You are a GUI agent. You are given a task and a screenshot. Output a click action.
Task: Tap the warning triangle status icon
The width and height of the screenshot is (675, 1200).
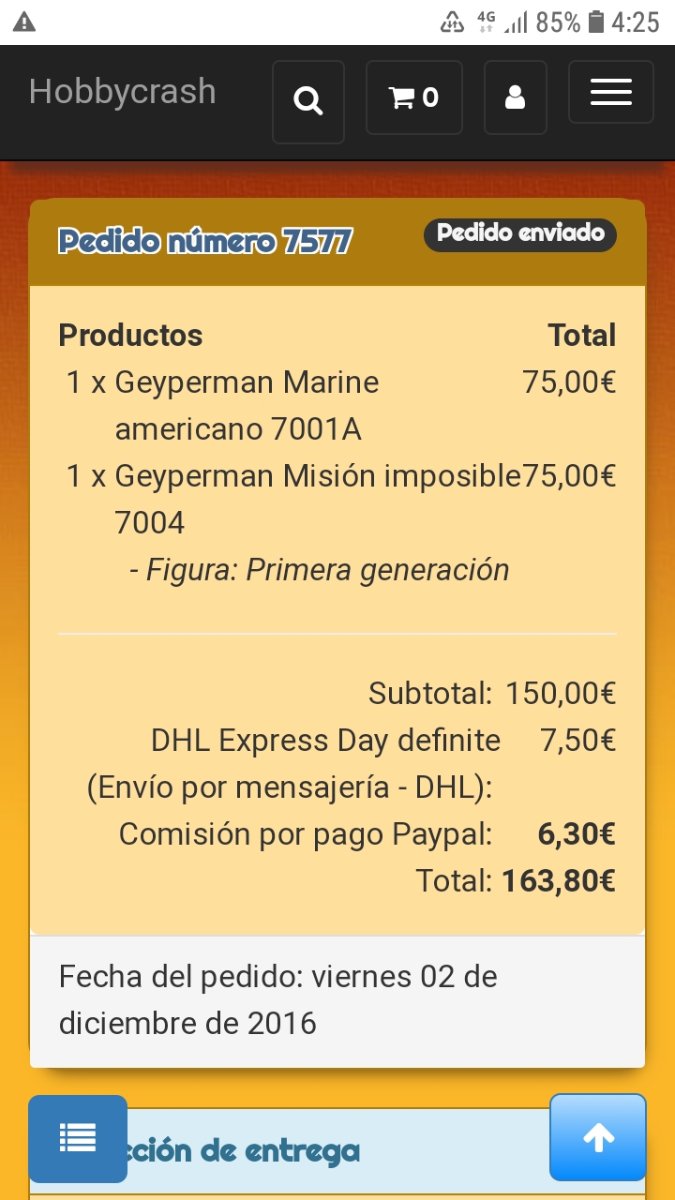click(25, 22)
